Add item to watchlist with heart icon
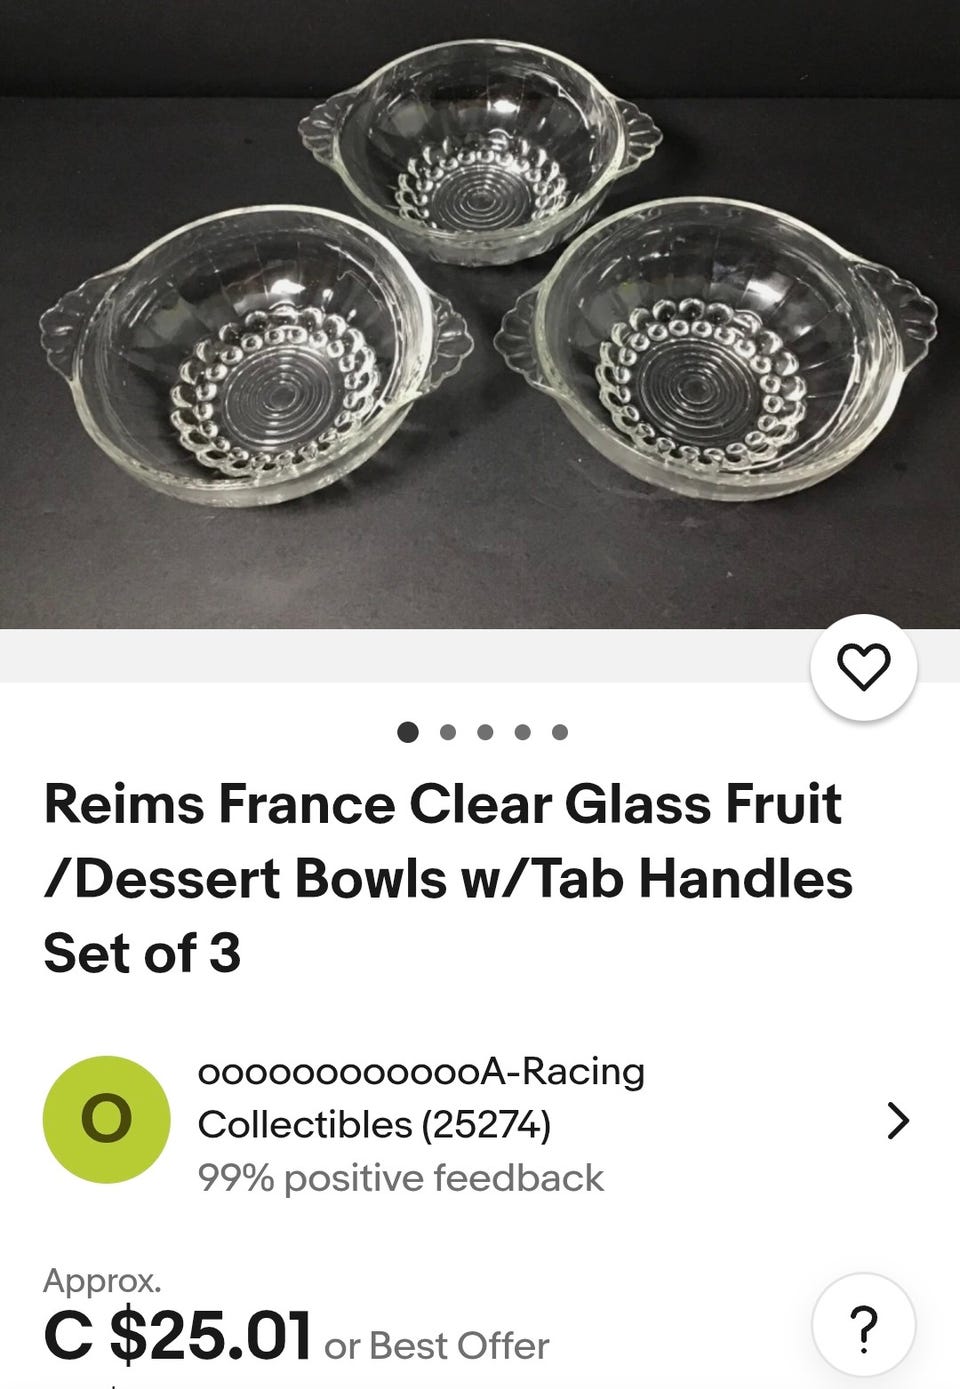The image size is (960, 1389). point(863,667)
